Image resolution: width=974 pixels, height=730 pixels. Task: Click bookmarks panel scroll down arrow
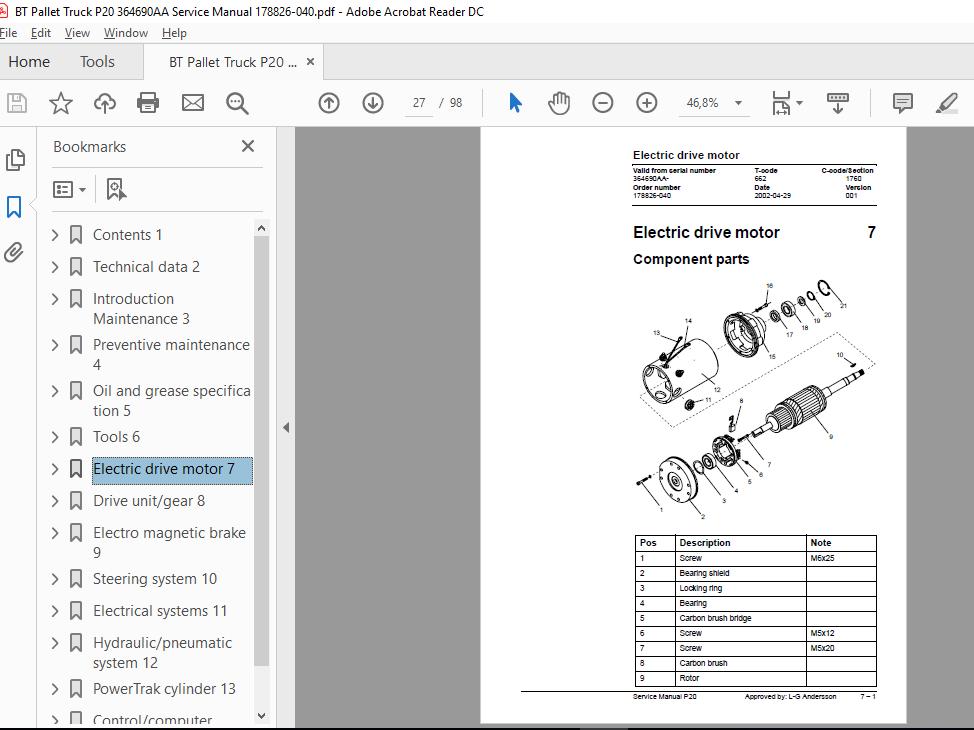262,716
